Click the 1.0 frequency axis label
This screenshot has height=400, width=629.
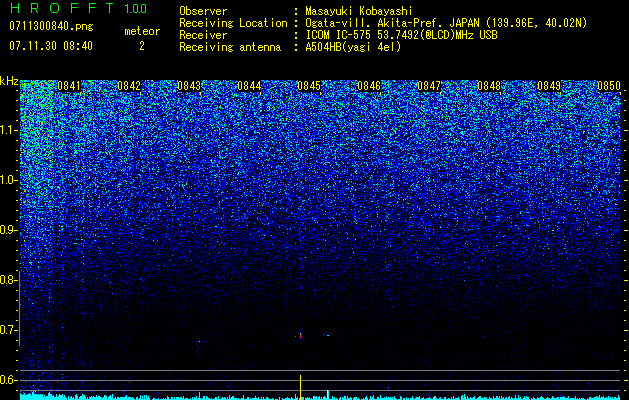9,180
